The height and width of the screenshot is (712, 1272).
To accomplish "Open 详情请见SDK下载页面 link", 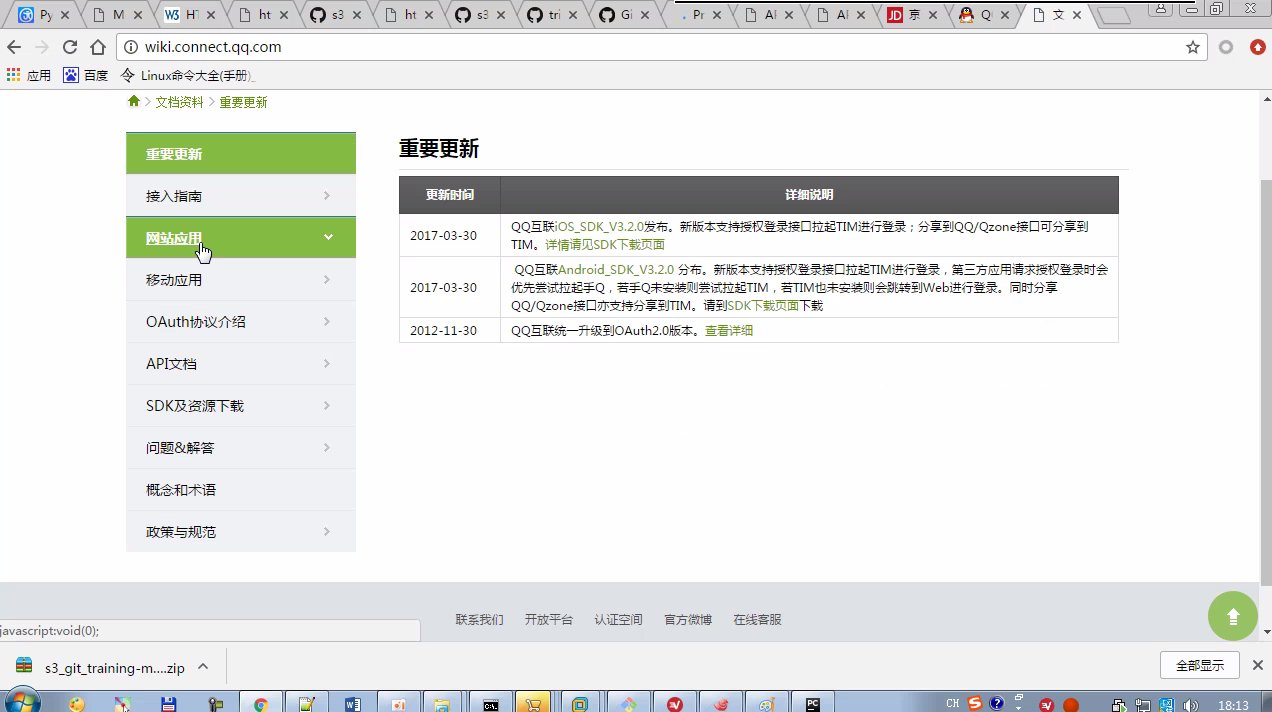I will click(605, 244).
